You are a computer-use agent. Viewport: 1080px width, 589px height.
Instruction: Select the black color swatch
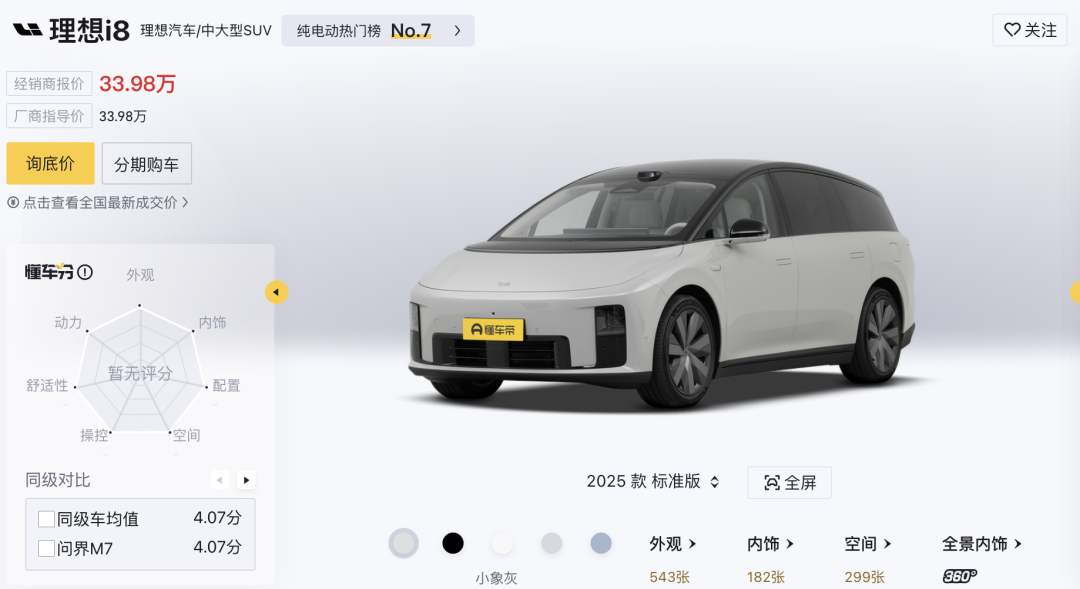[453, 543]
